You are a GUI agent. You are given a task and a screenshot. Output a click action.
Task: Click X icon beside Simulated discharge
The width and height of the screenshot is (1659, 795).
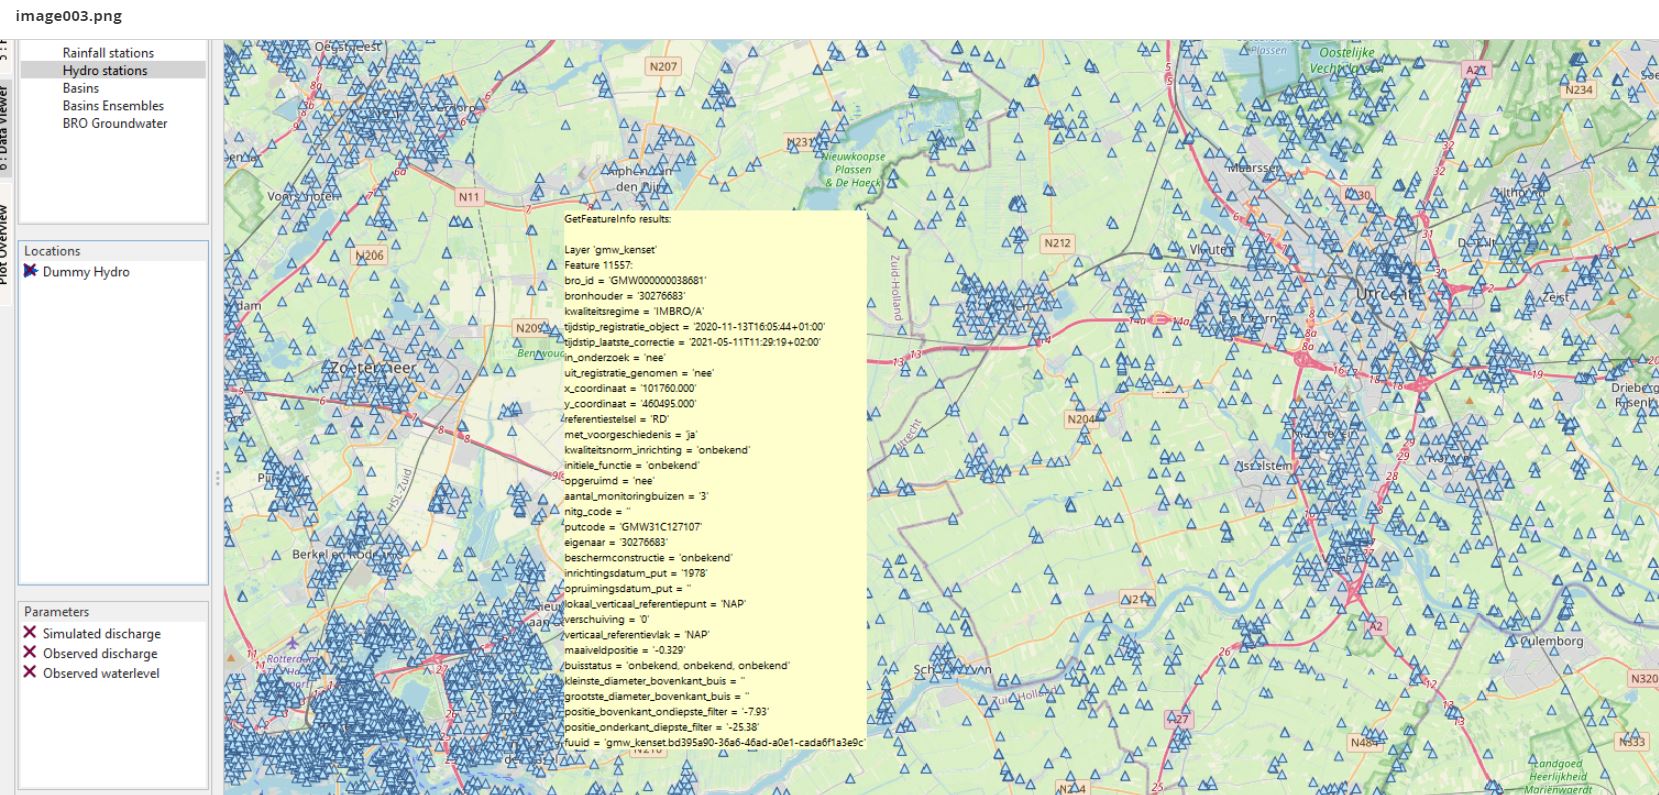tap(30, 633)
